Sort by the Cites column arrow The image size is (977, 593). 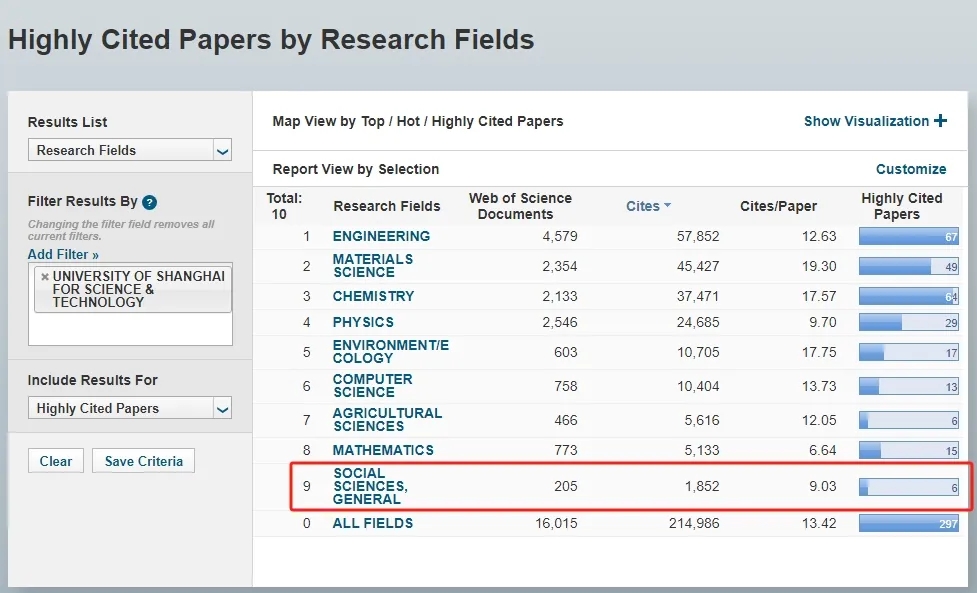pyautogui.click(x=667, y=206)
